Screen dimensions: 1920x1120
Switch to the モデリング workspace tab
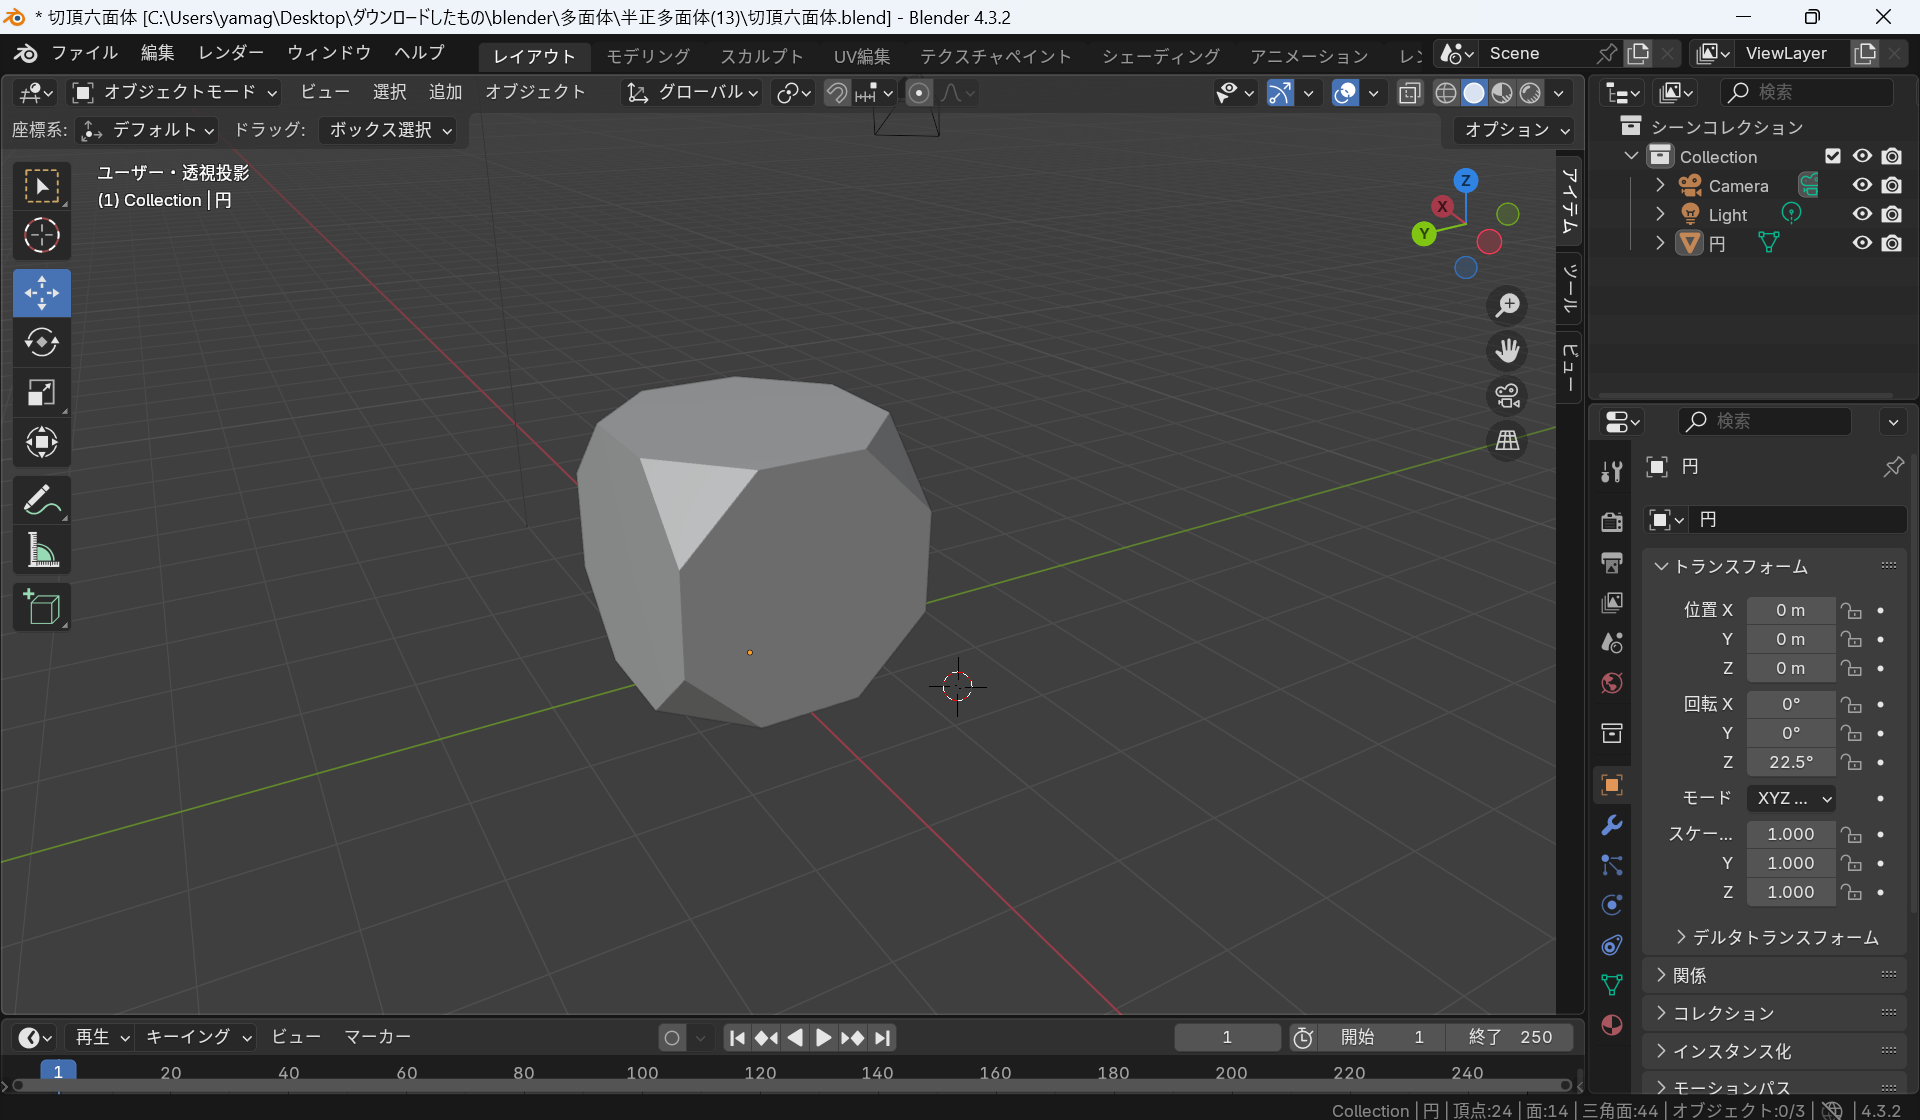[x=648, y=56]
